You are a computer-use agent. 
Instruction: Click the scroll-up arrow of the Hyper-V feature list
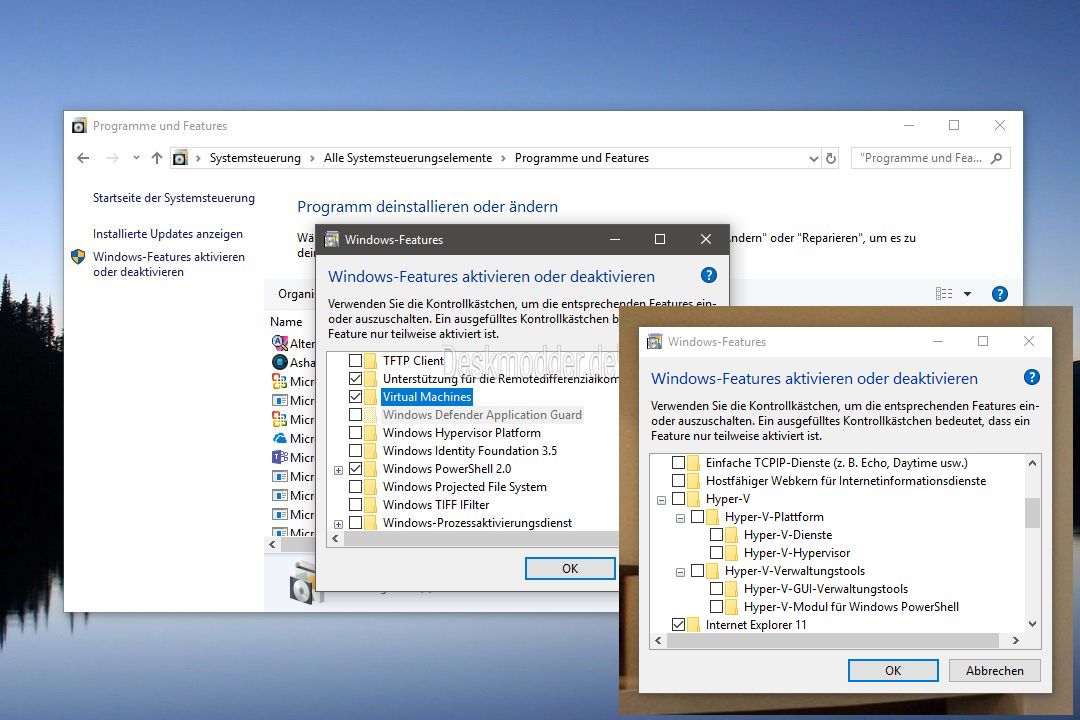(1032, 463)
